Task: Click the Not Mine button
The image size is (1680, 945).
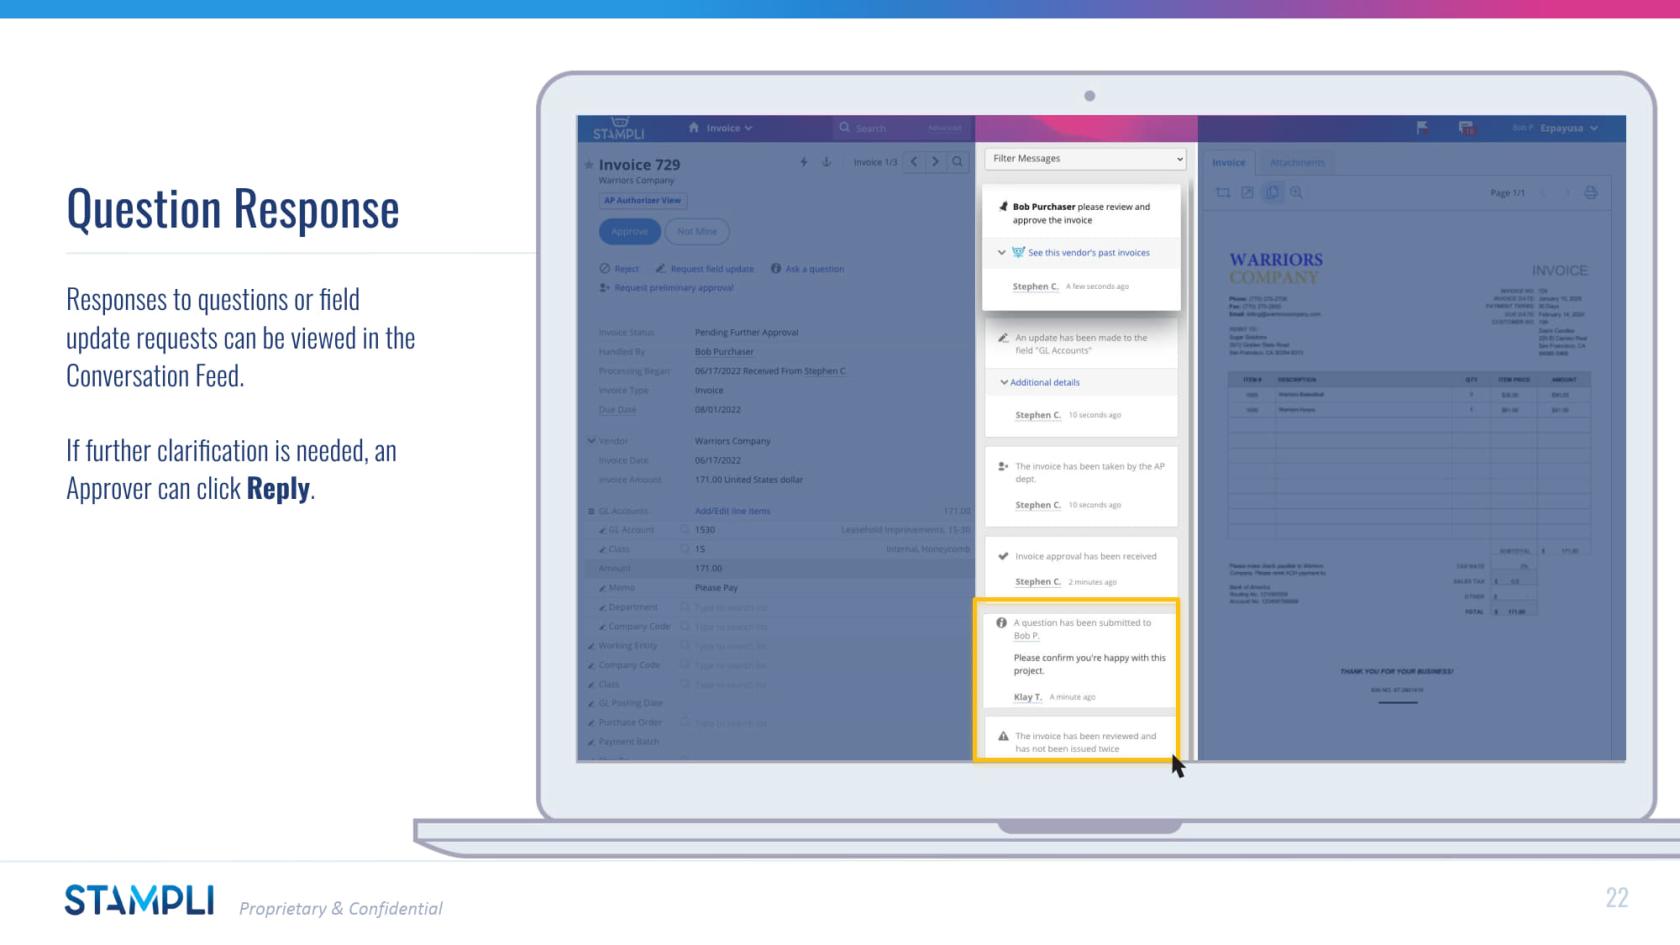Action: (697, 232)
